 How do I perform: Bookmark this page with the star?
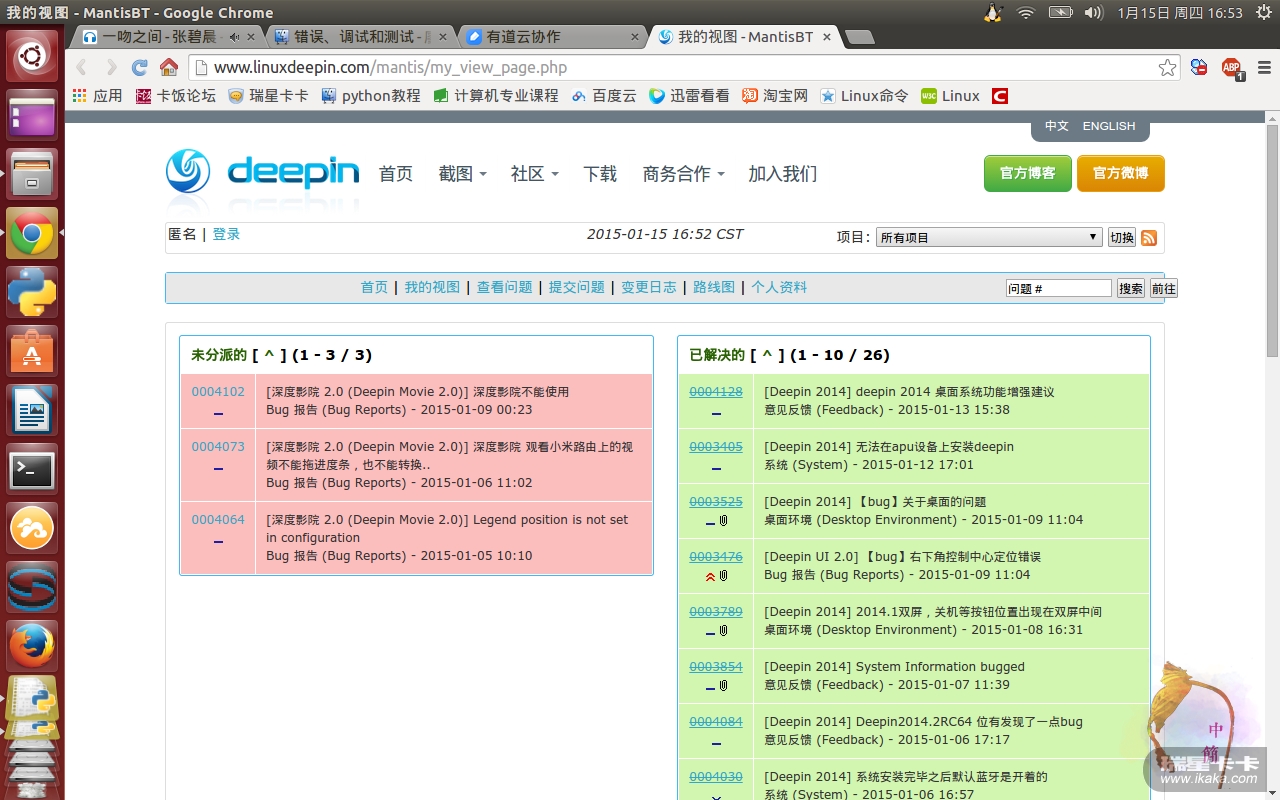click(x=1167, y=68)
